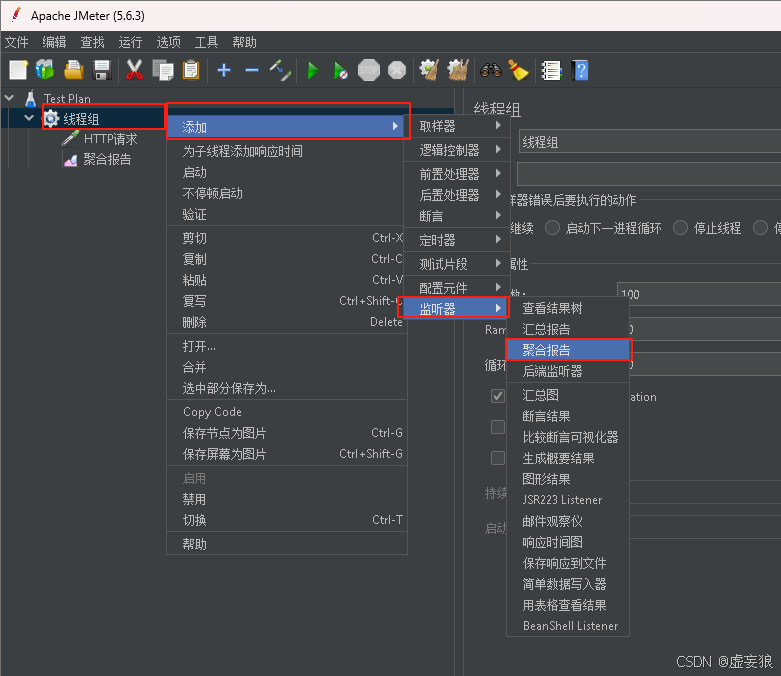The image size is (781, 676).
Task: Choose 查看结果树 from listener submenu
Action: pyautogui.click(x=568, y=308)
